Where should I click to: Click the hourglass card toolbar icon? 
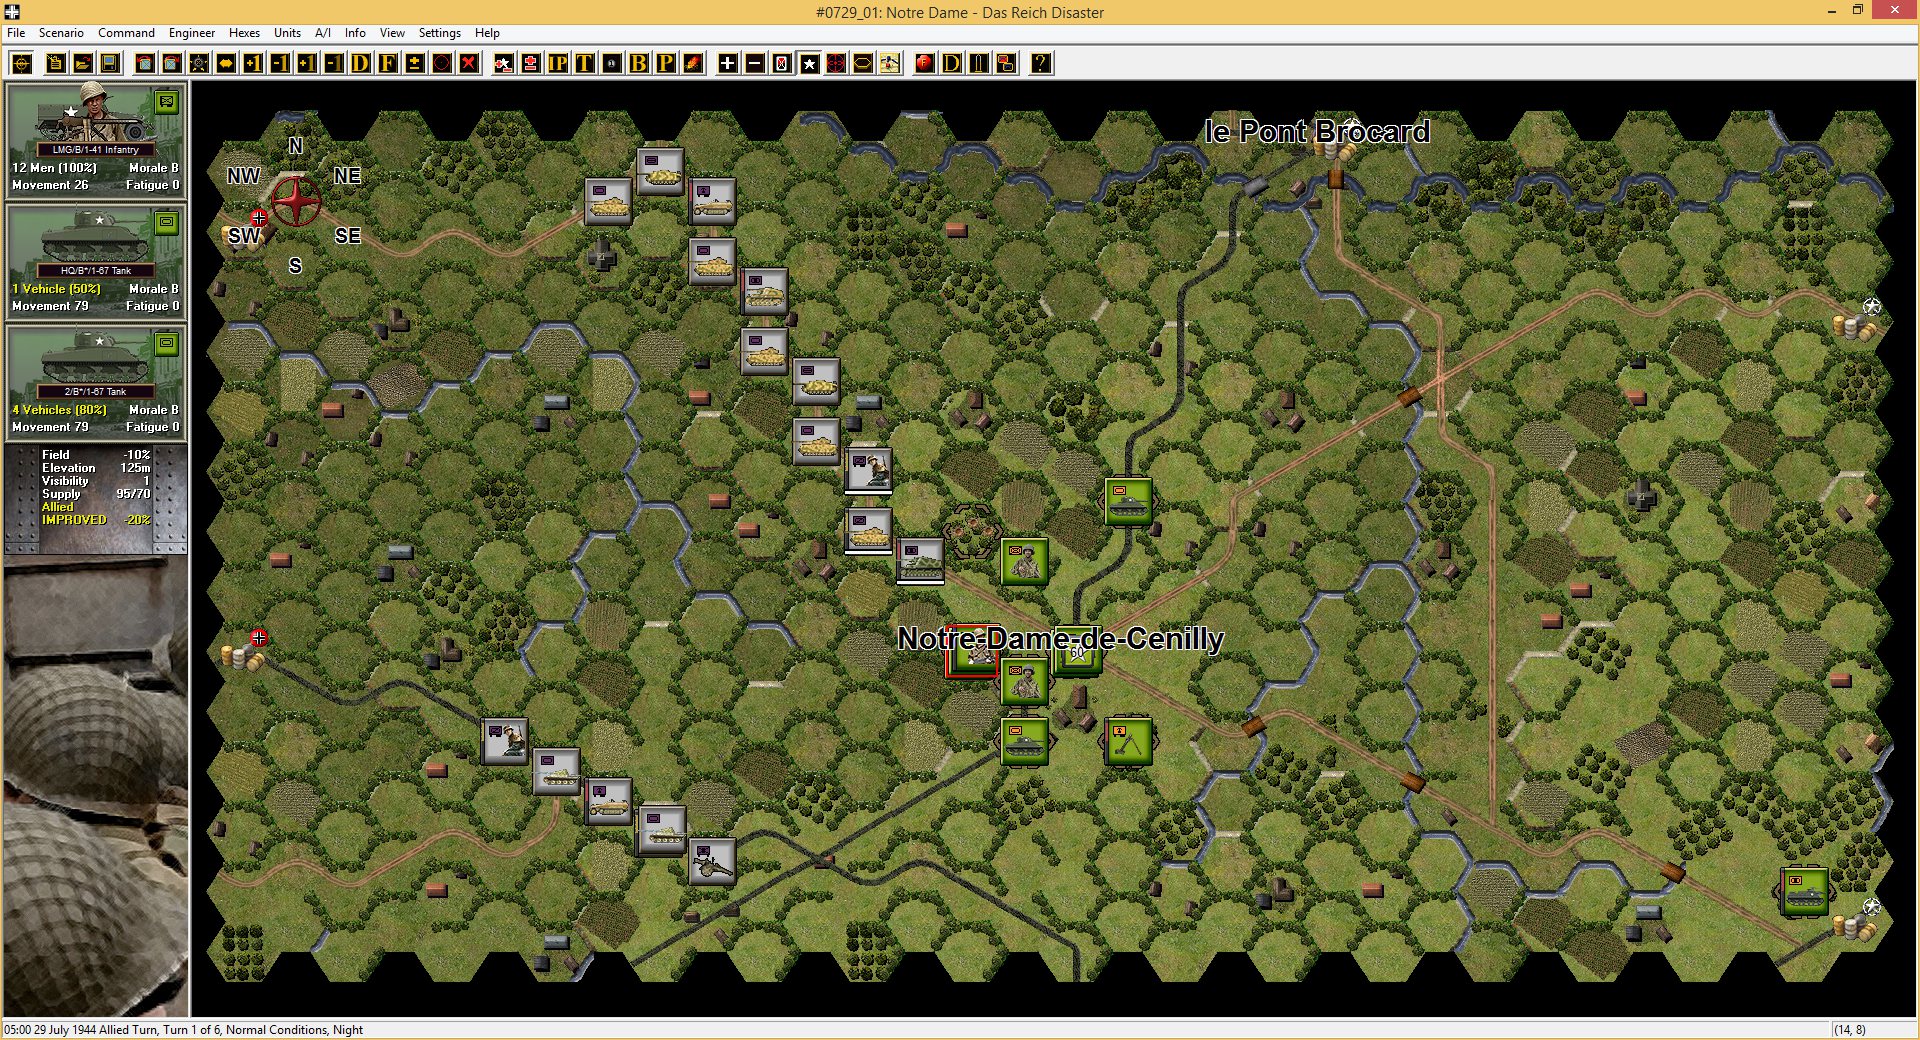click(782, 63)
